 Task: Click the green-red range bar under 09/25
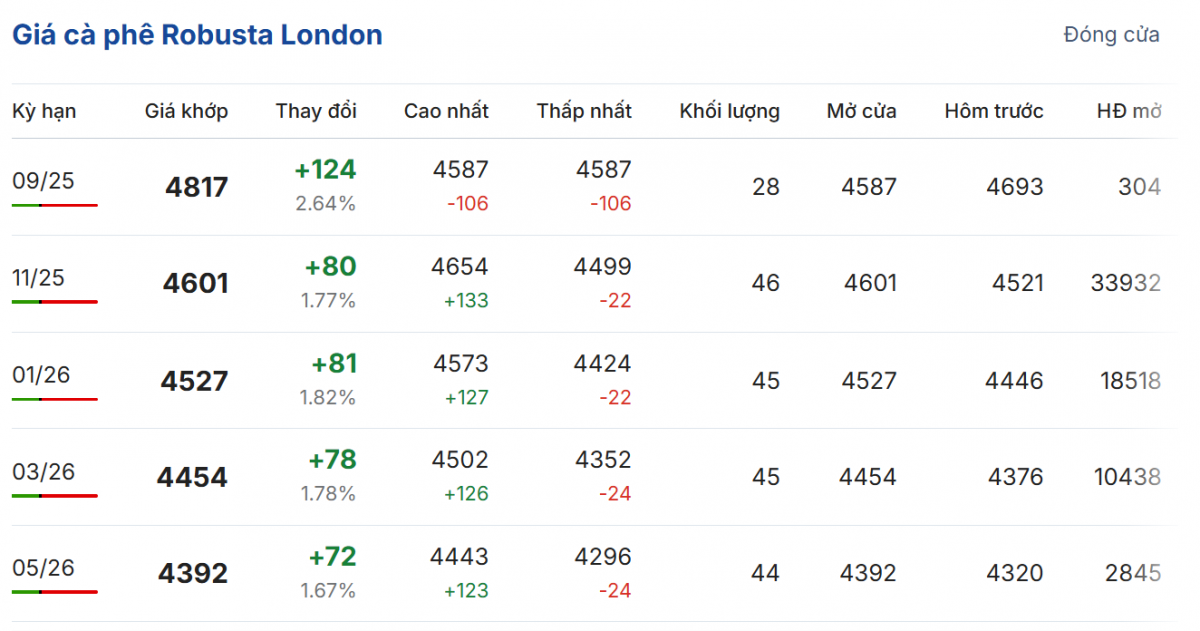click(x=55, y=205)
